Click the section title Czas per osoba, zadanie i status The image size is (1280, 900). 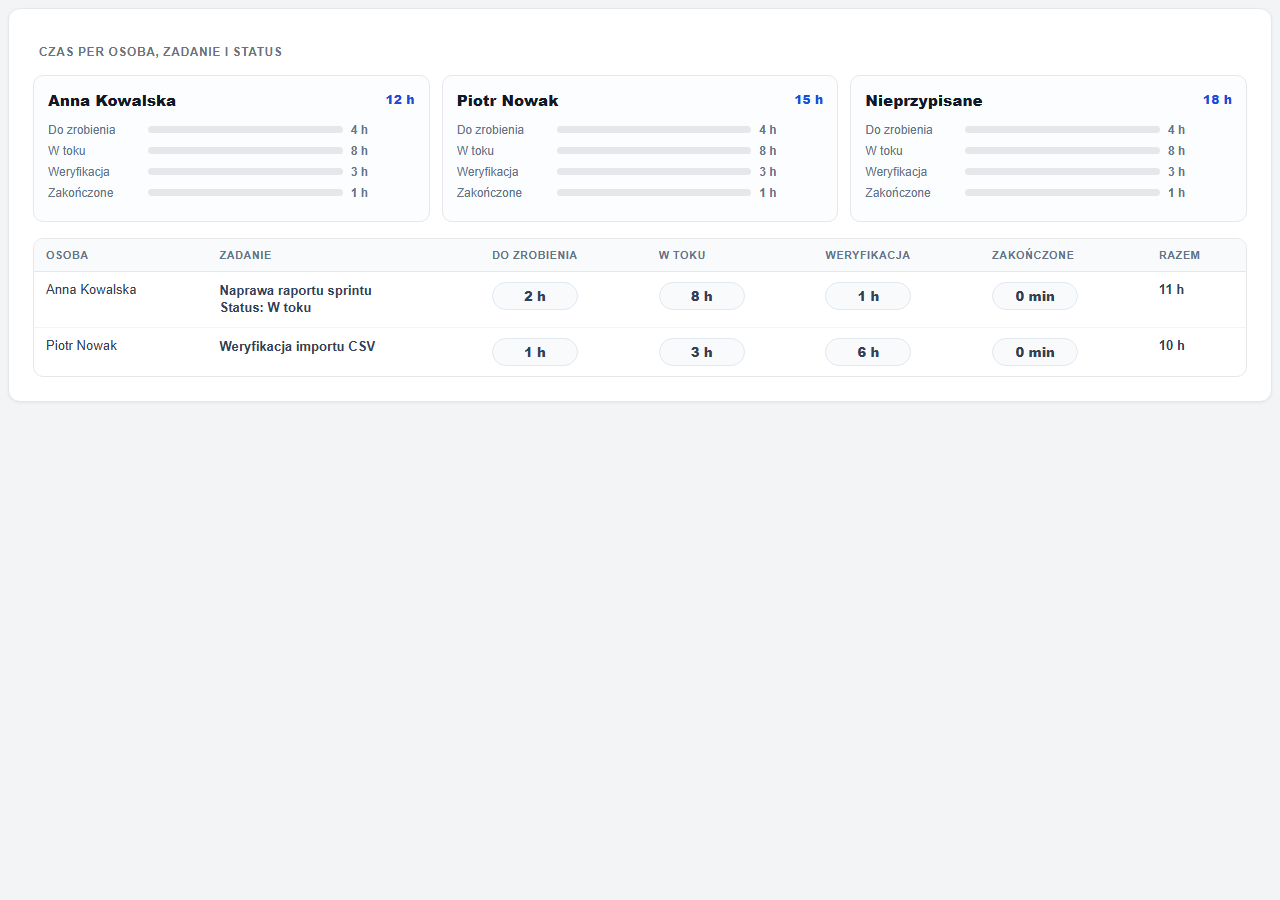(x=160, y=52)
